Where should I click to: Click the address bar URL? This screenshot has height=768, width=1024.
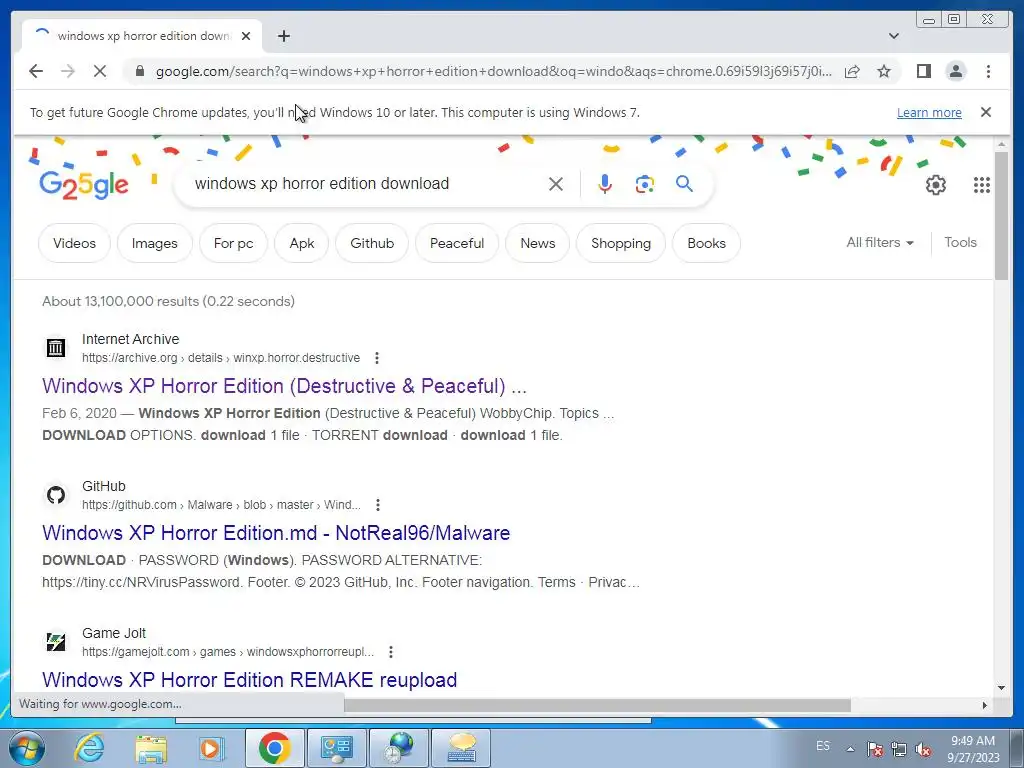click(494, 71)
